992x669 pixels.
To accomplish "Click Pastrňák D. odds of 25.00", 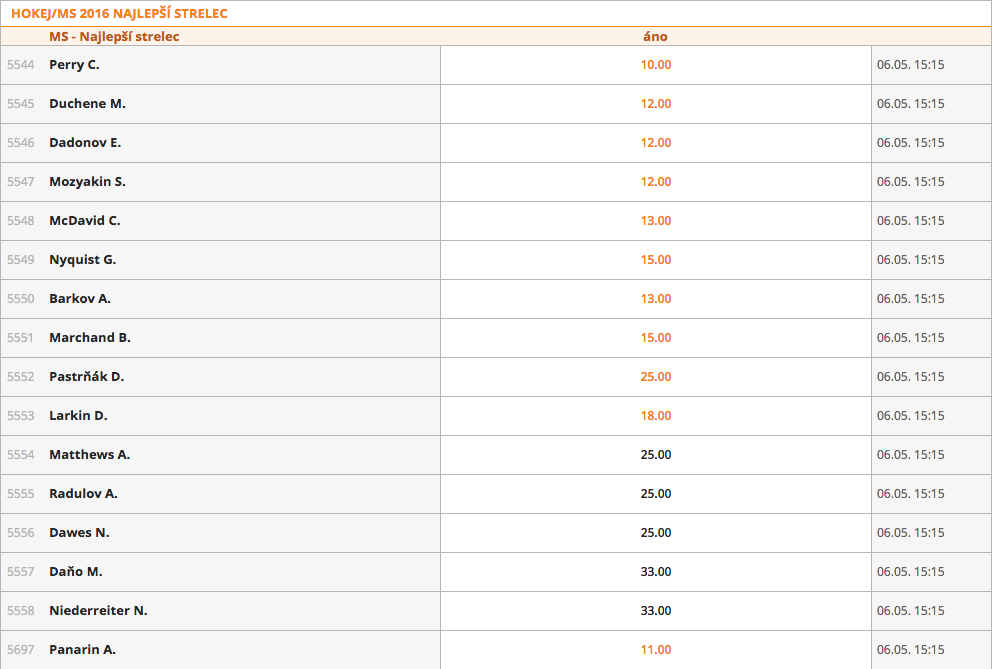I will tap(656, 377).
